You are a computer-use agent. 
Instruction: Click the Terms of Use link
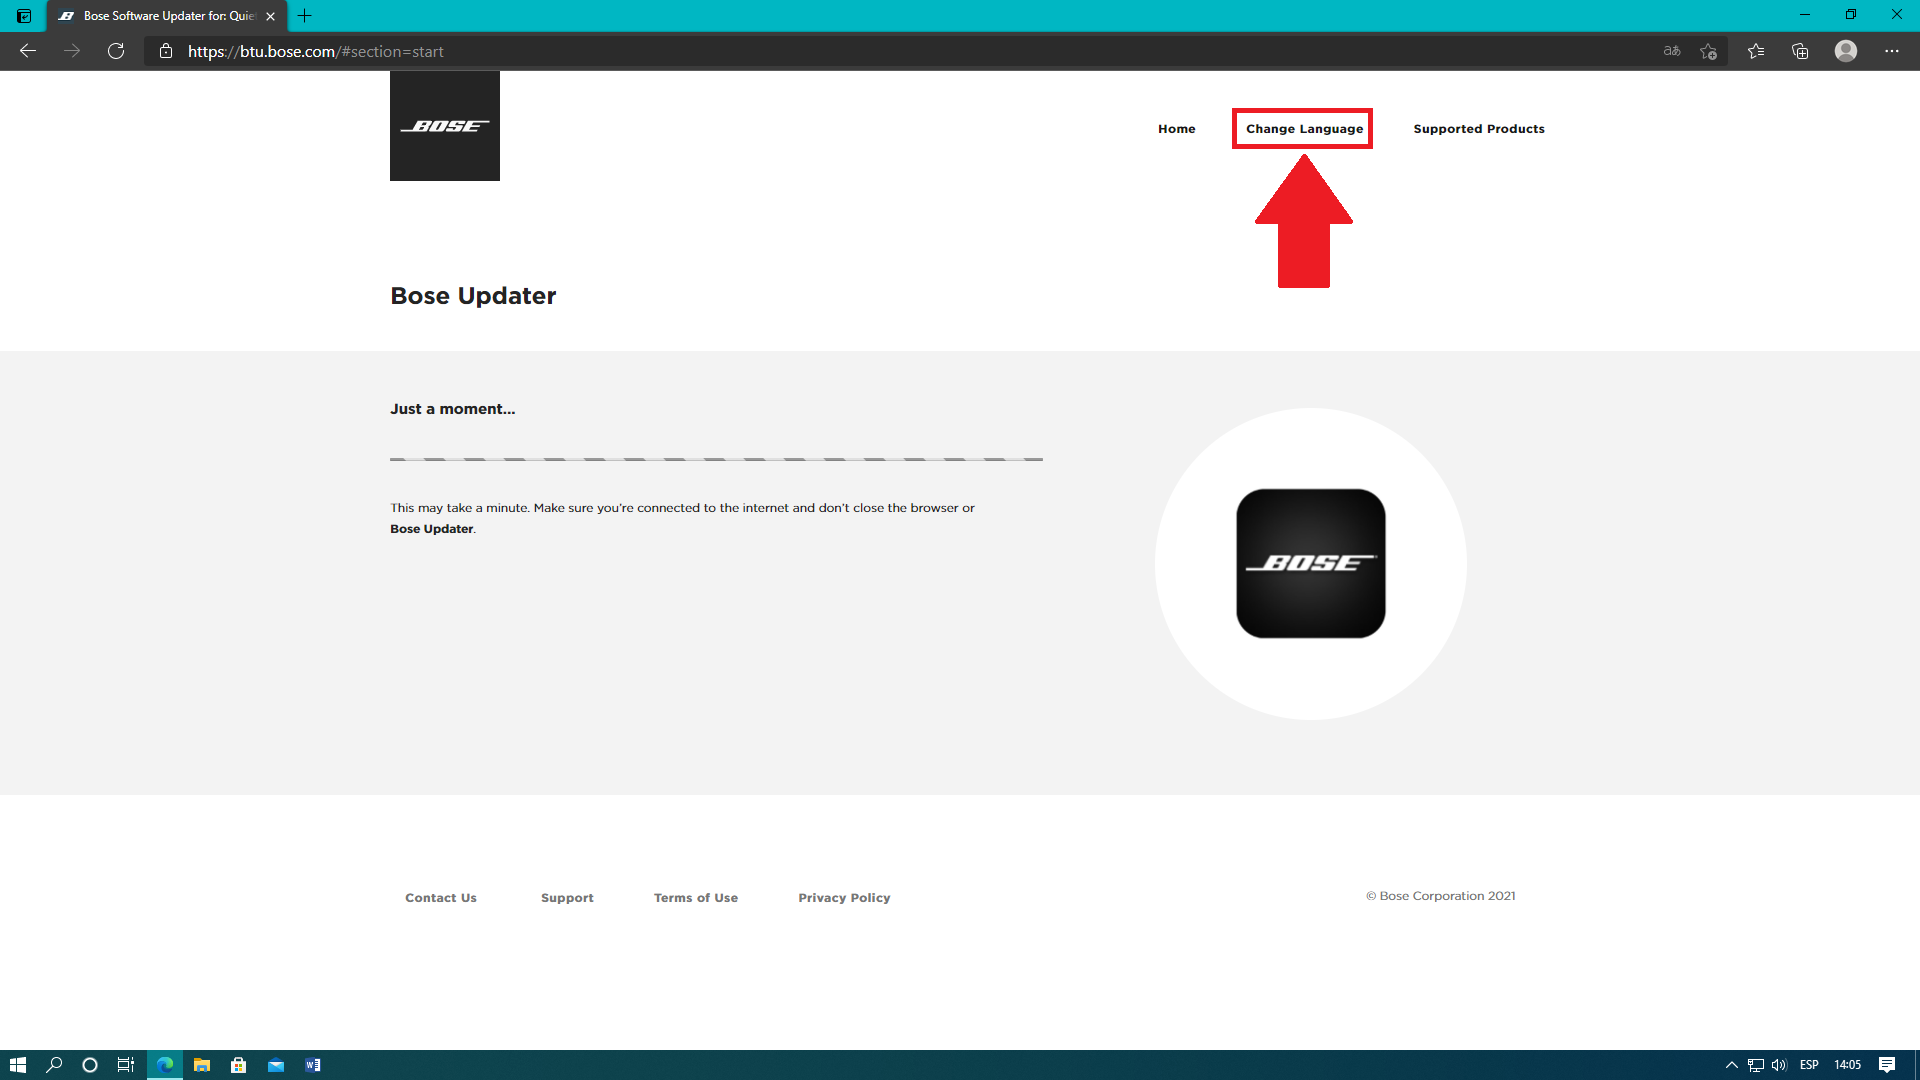(x=695, y=898)
